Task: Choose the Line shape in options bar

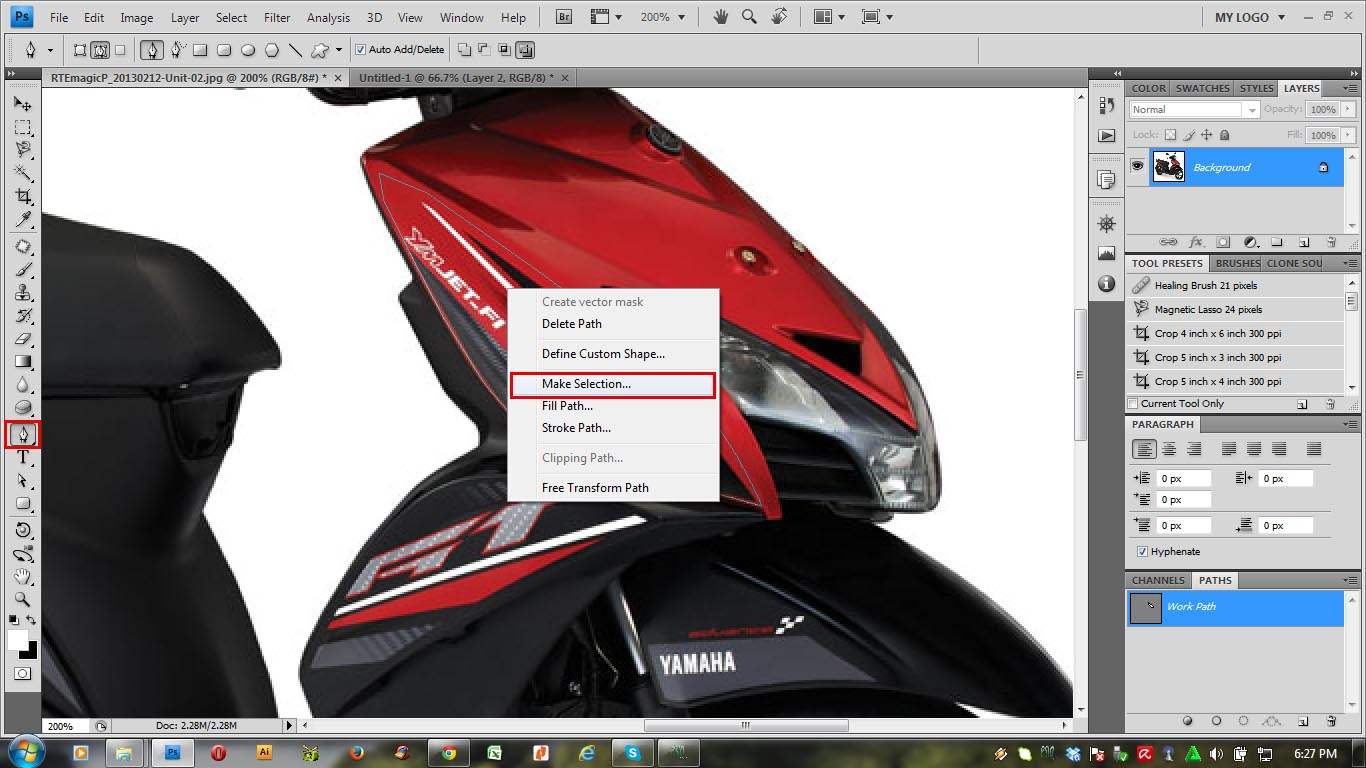Action: pos(296,49)
